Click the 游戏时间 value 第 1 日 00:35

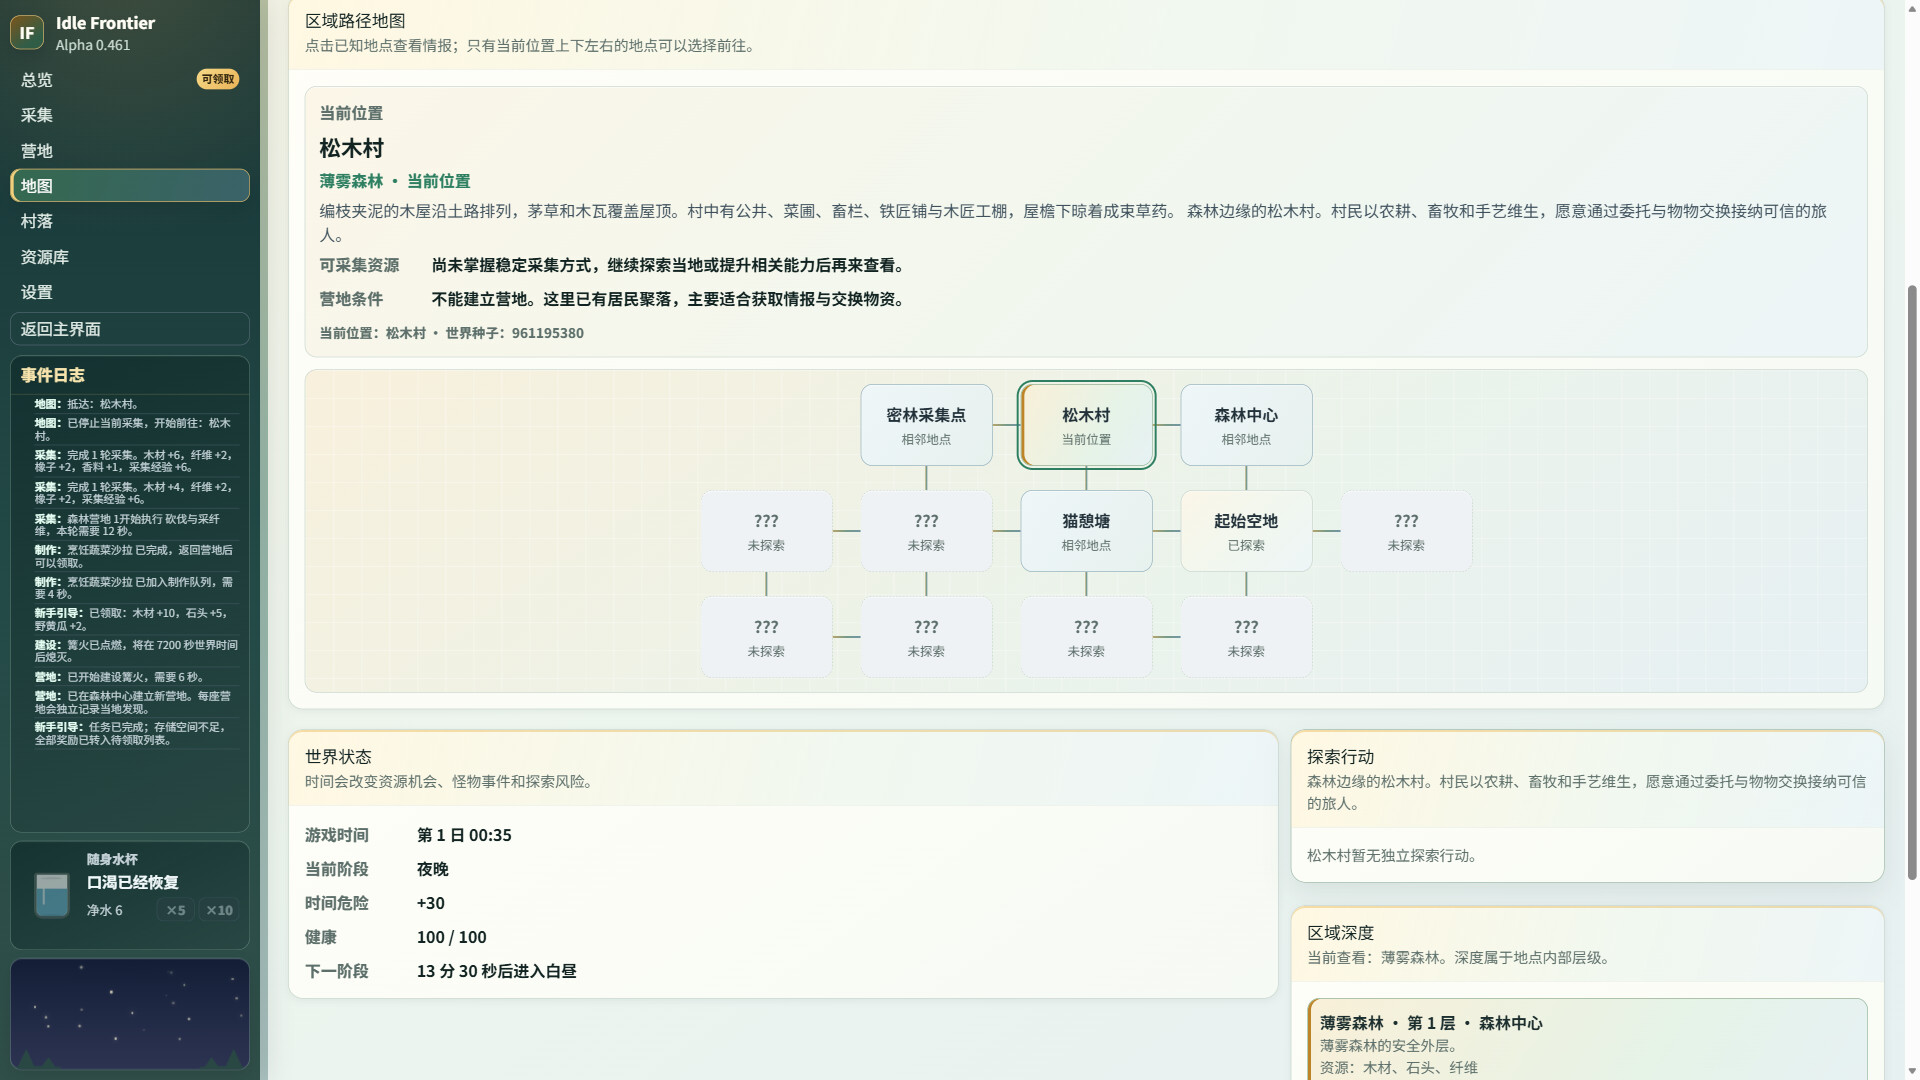[x=464, y=835]
